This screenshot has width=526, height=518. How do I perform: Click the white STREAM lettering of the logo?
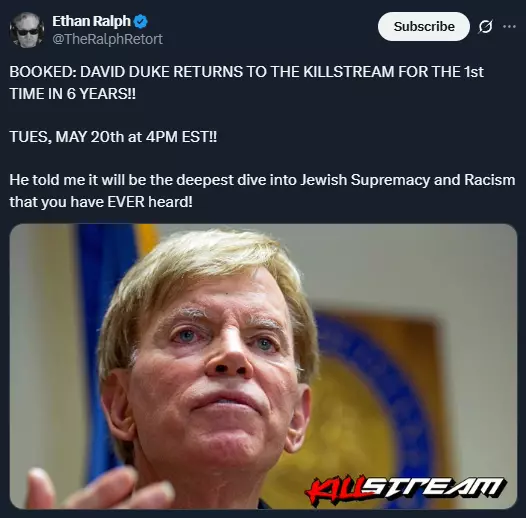(434, 488)
